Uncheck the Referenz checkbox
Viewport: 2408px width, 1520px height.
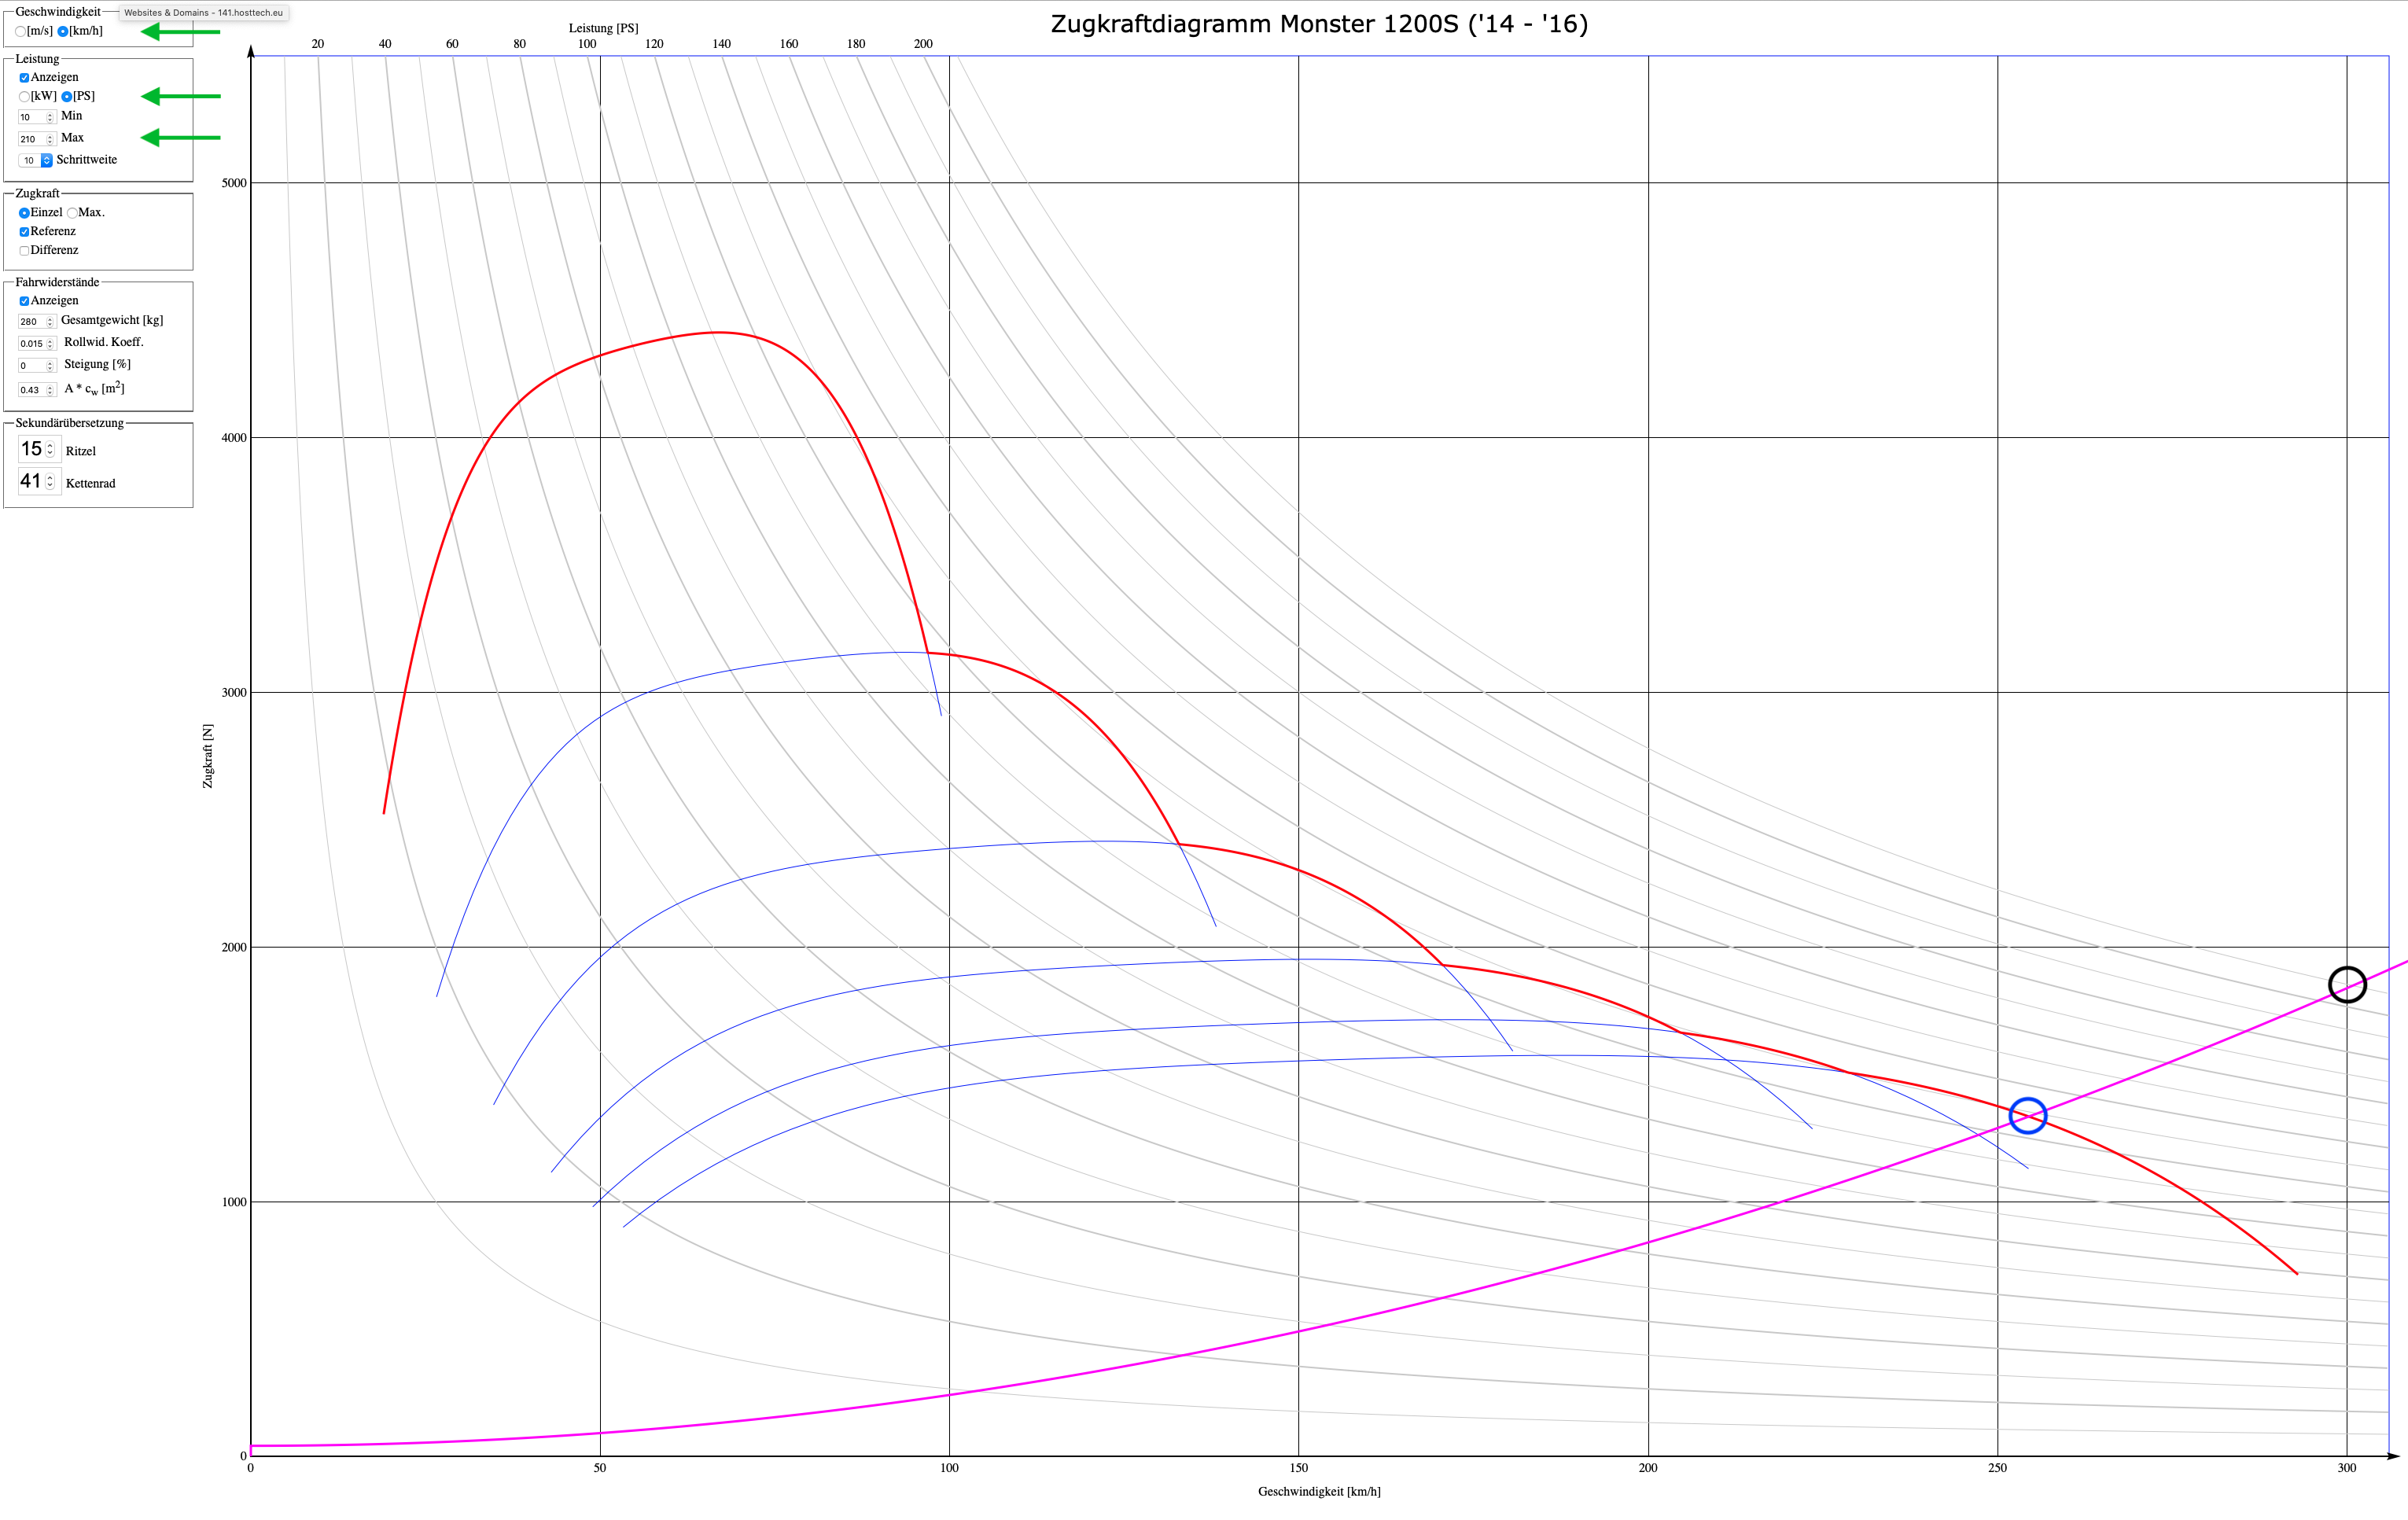pos(24,232)
